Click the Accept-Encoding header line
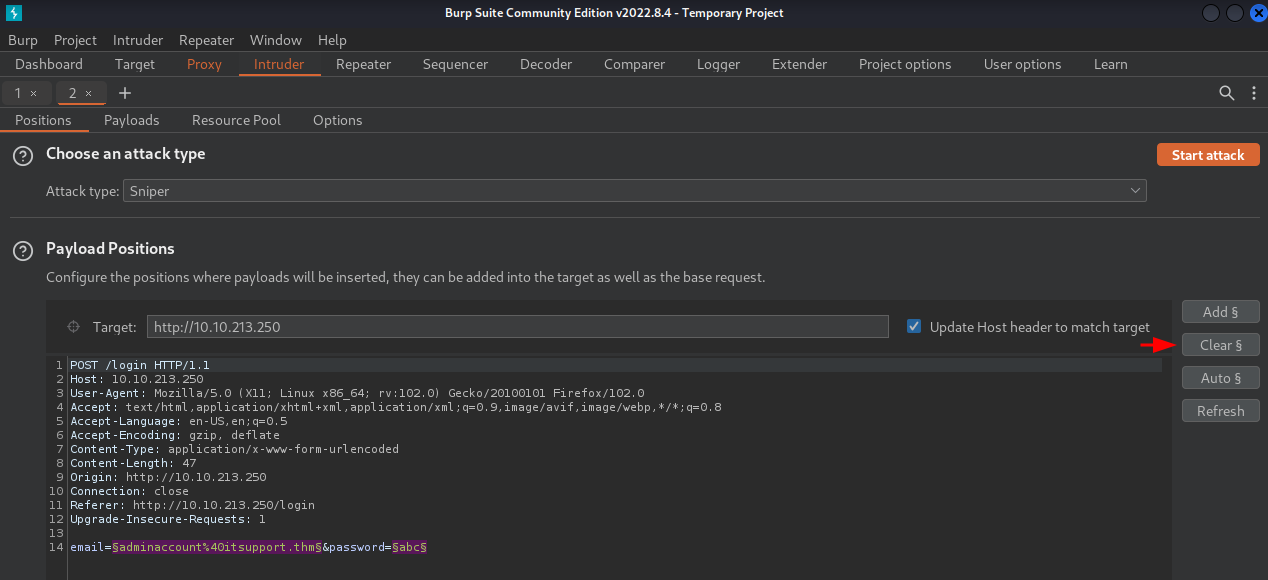The height and width of the screenshot is (580, 1268). click(175, 435)
